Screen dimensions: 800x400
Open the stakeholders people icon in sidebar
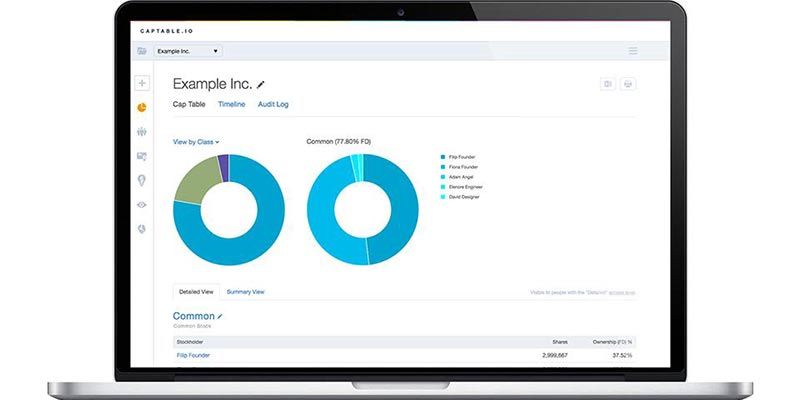(x=142, y=131)
